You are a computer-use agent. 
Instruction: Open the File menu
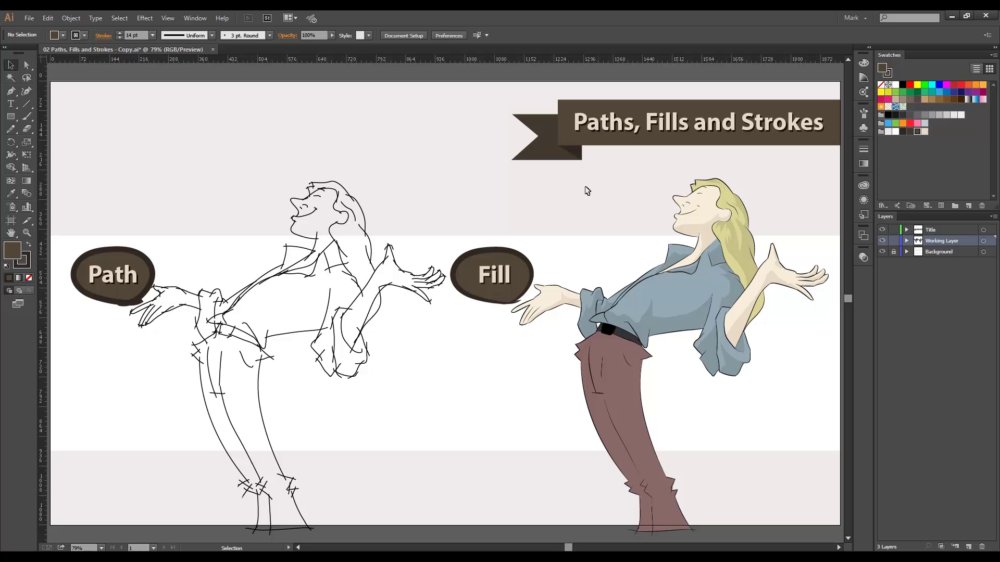point(29,18)
